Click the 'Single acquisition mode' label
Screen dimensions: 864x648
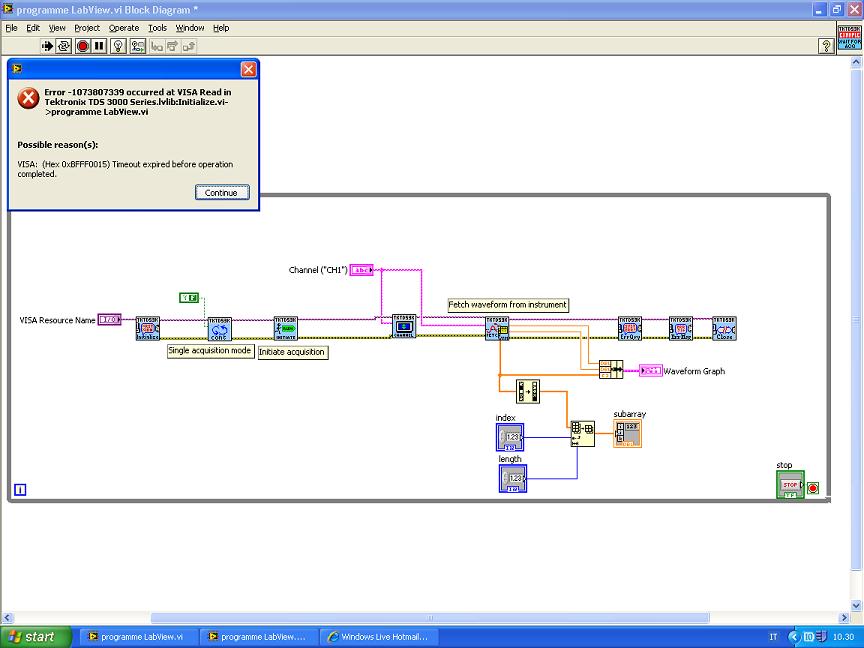click(x=210, y=351)
